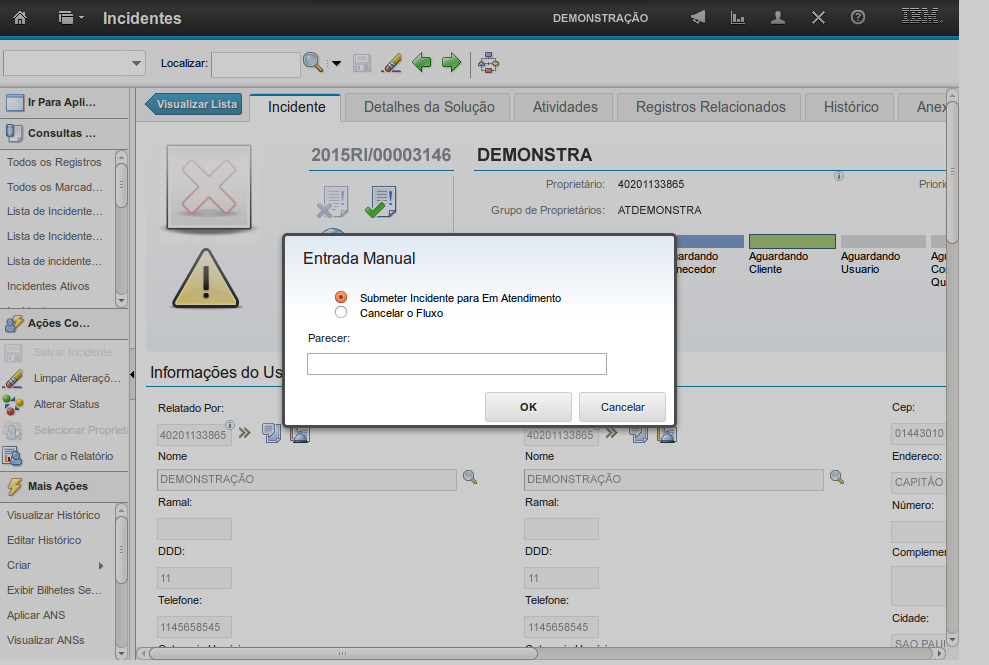The image size is (989, 665).
Task: Click the help question mark icon
Action: point(857,18)
